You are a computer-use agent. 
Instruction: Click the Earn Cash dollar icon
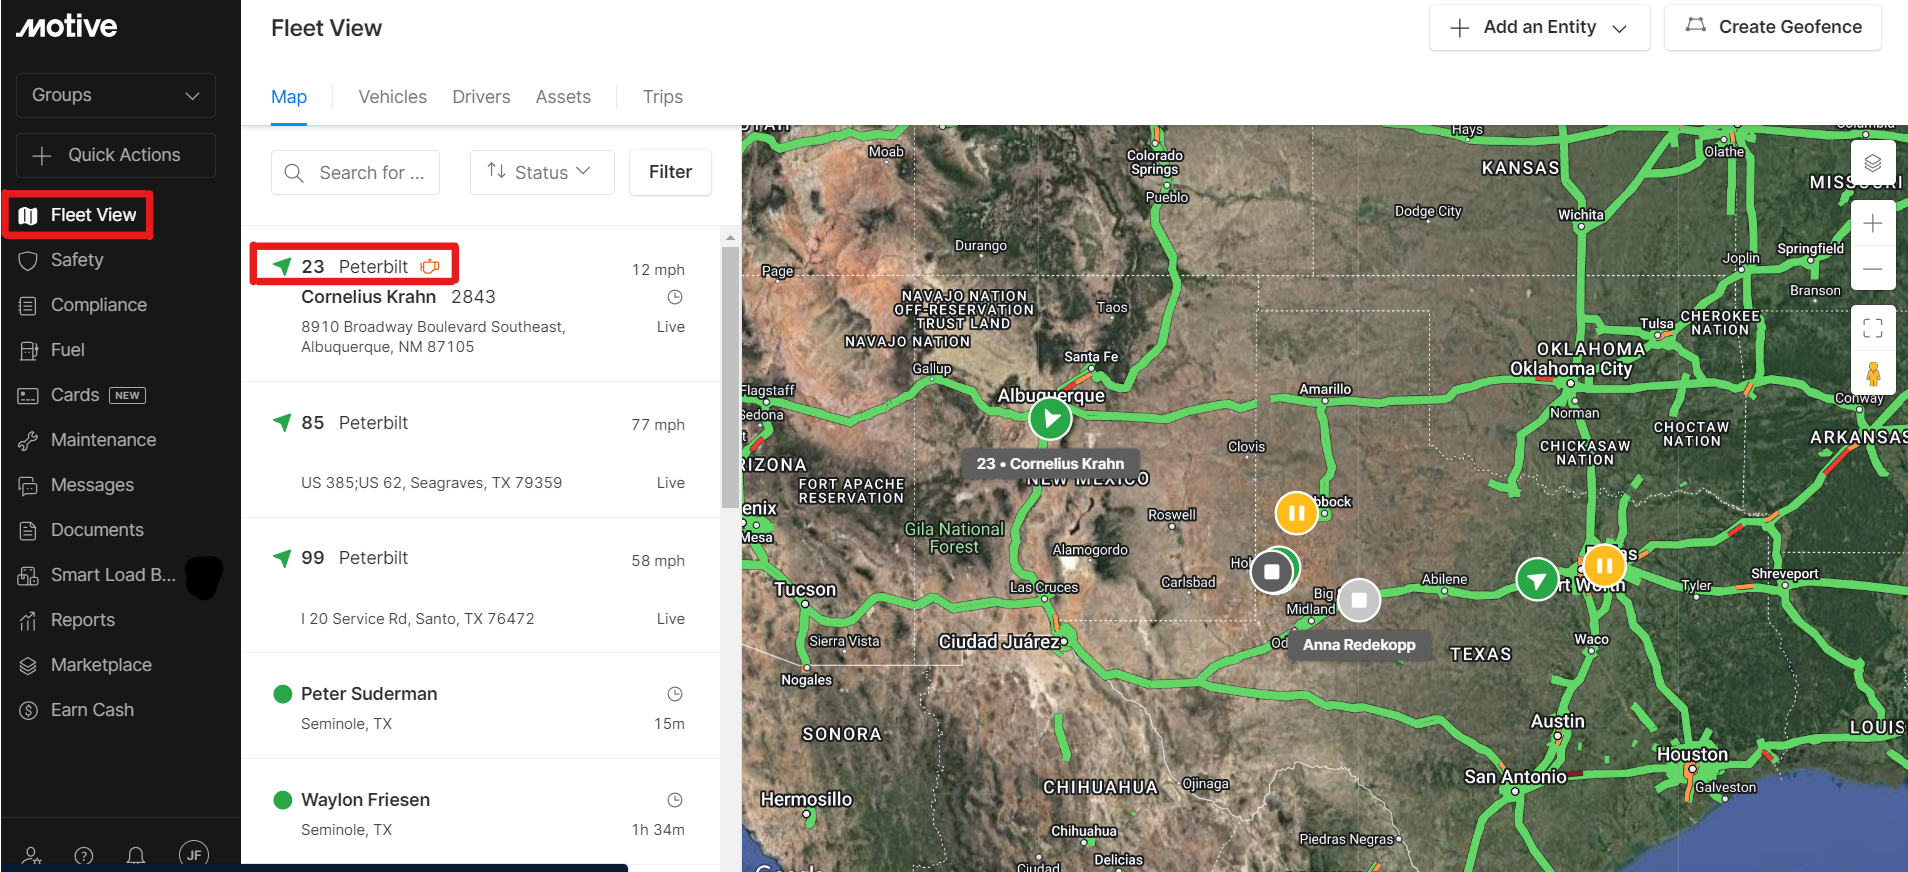pyautogui.click(x=28, y=711)
